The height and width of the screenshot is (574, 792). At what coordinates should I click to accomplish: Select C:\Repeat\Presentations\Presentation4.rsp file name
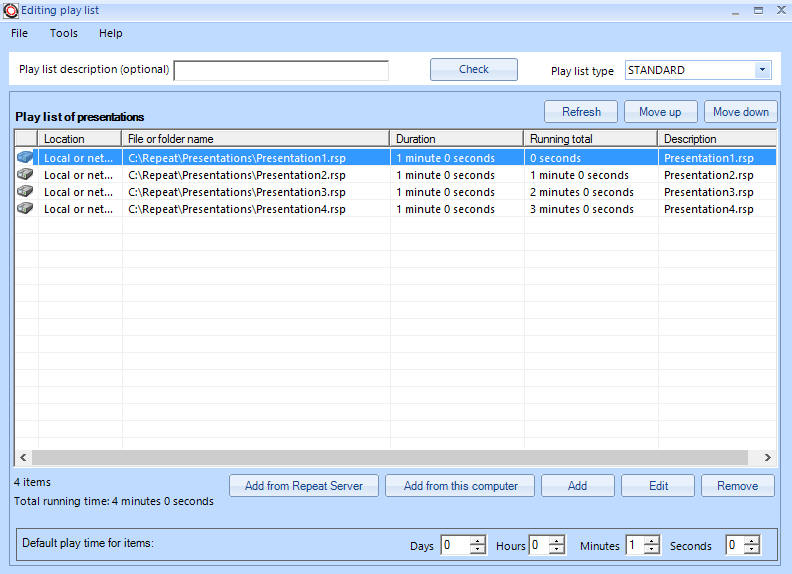(x=237, y=209)
